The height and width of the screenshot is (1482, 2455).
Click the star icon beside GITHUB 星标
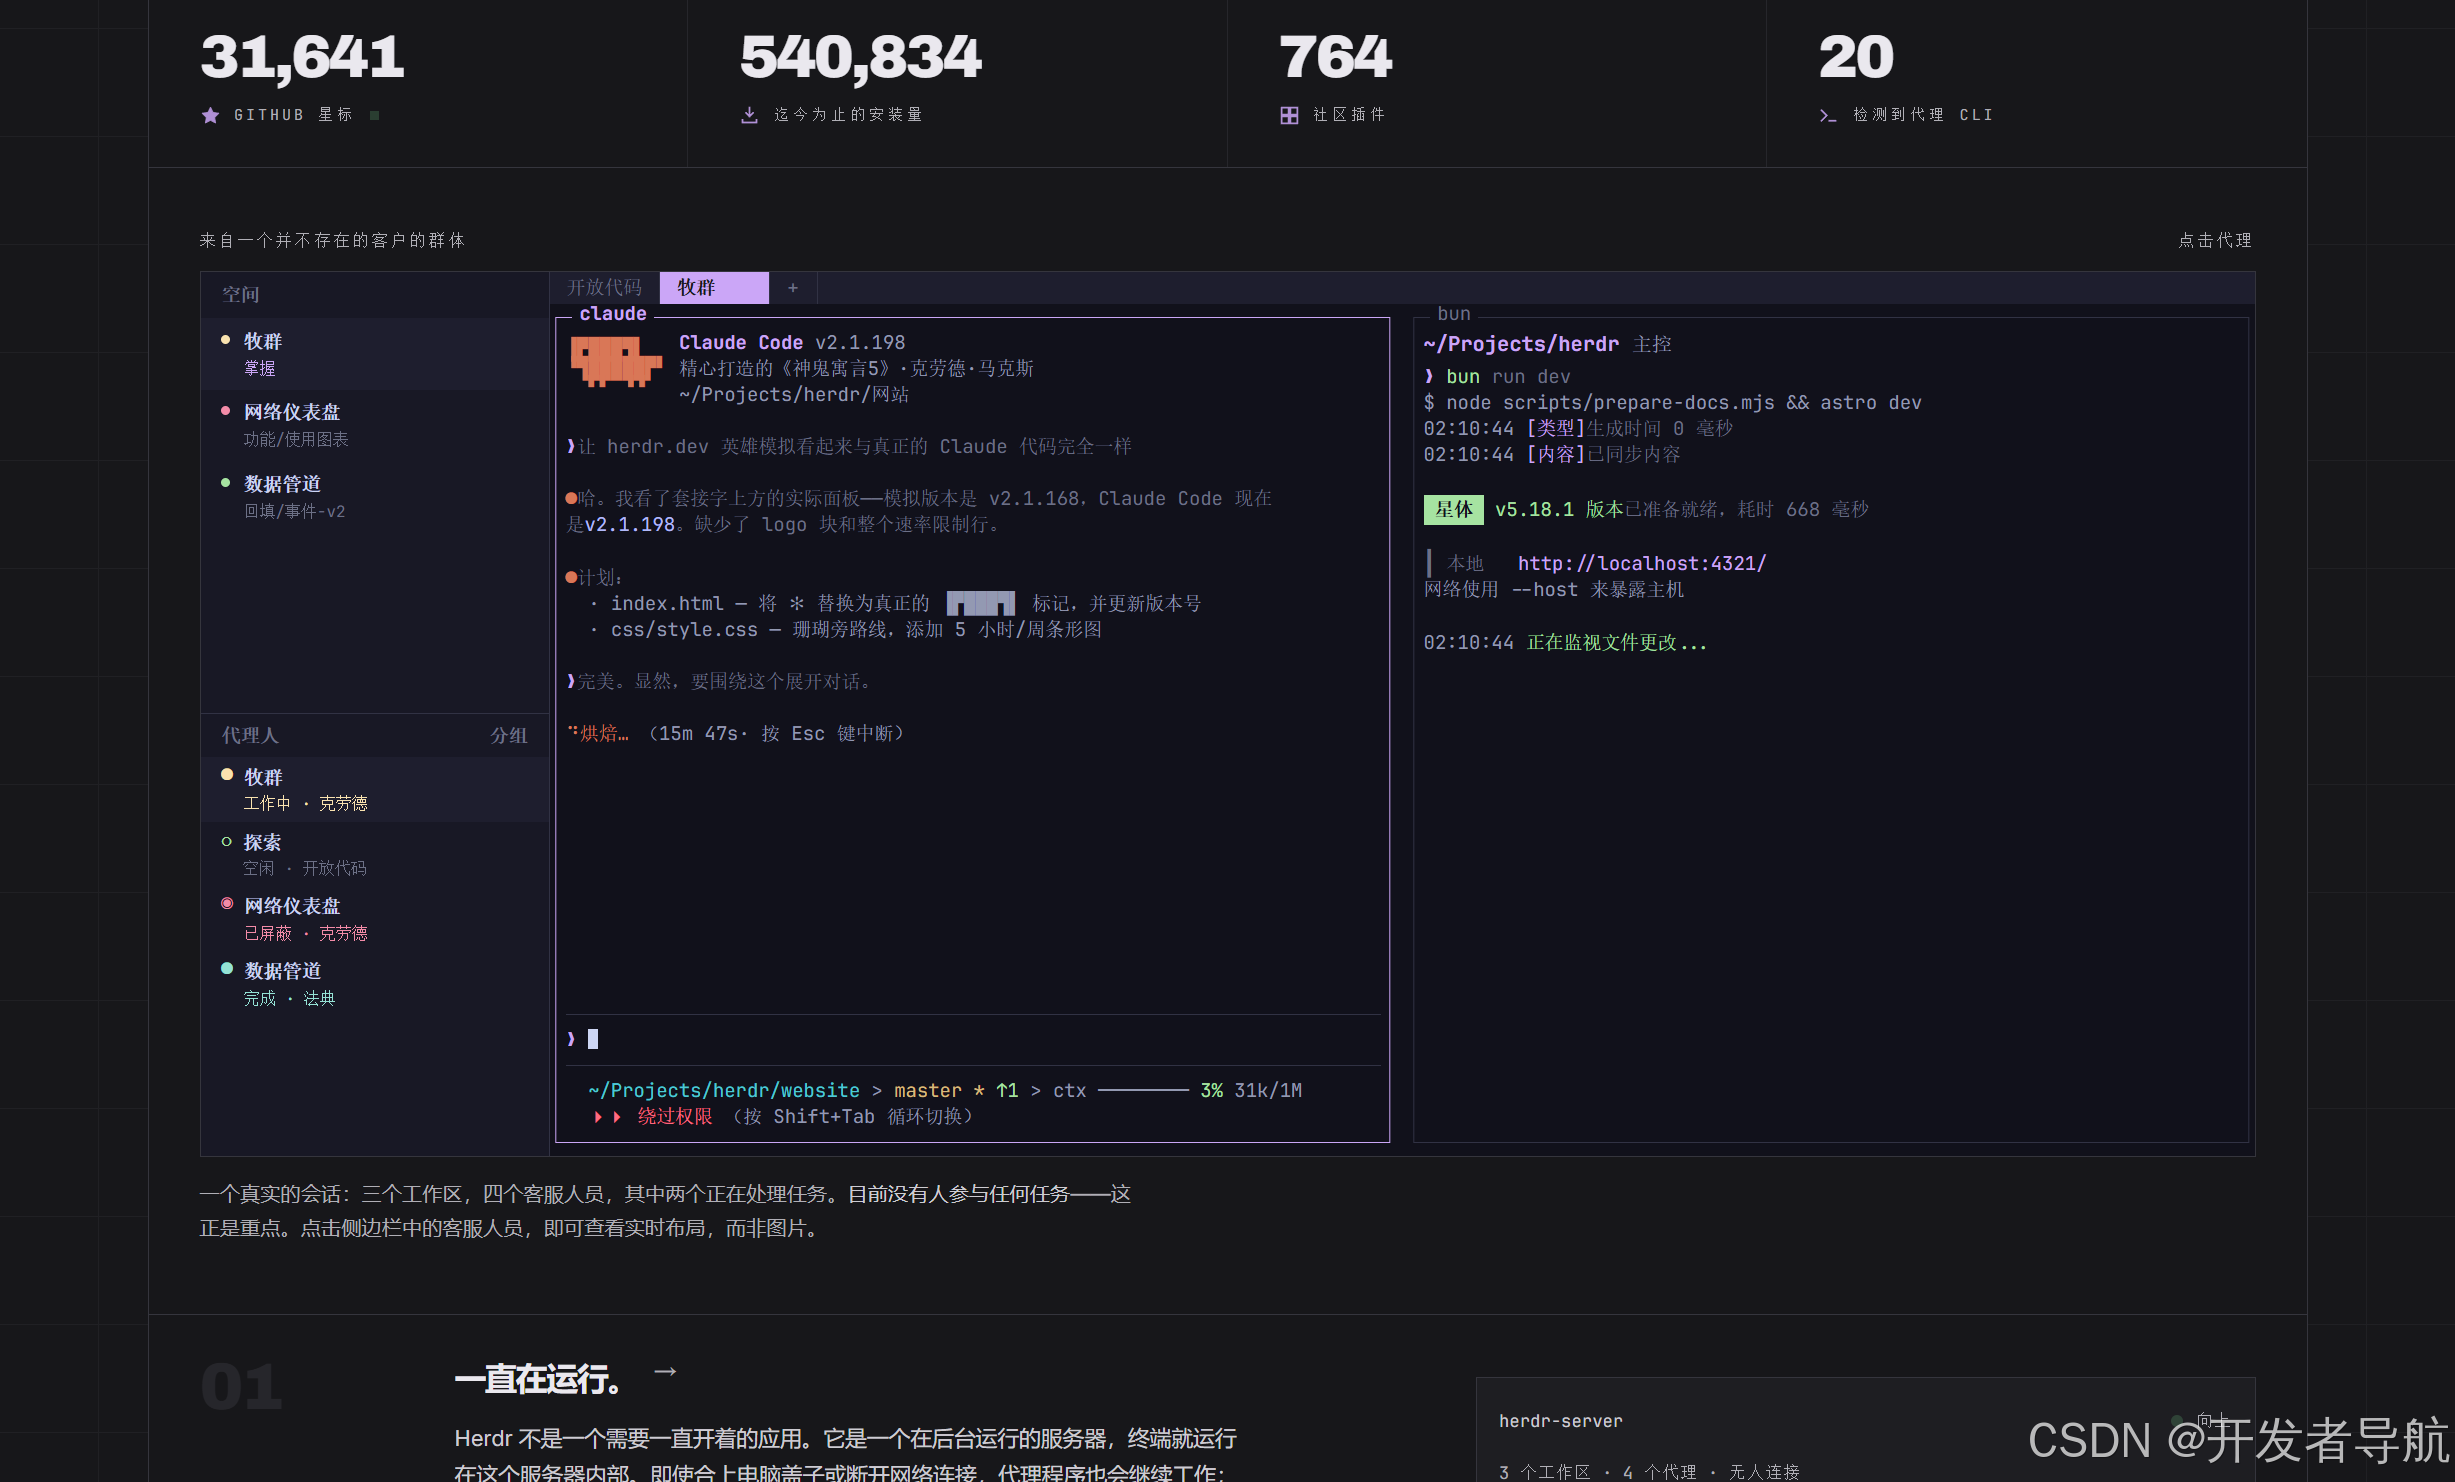210,115
